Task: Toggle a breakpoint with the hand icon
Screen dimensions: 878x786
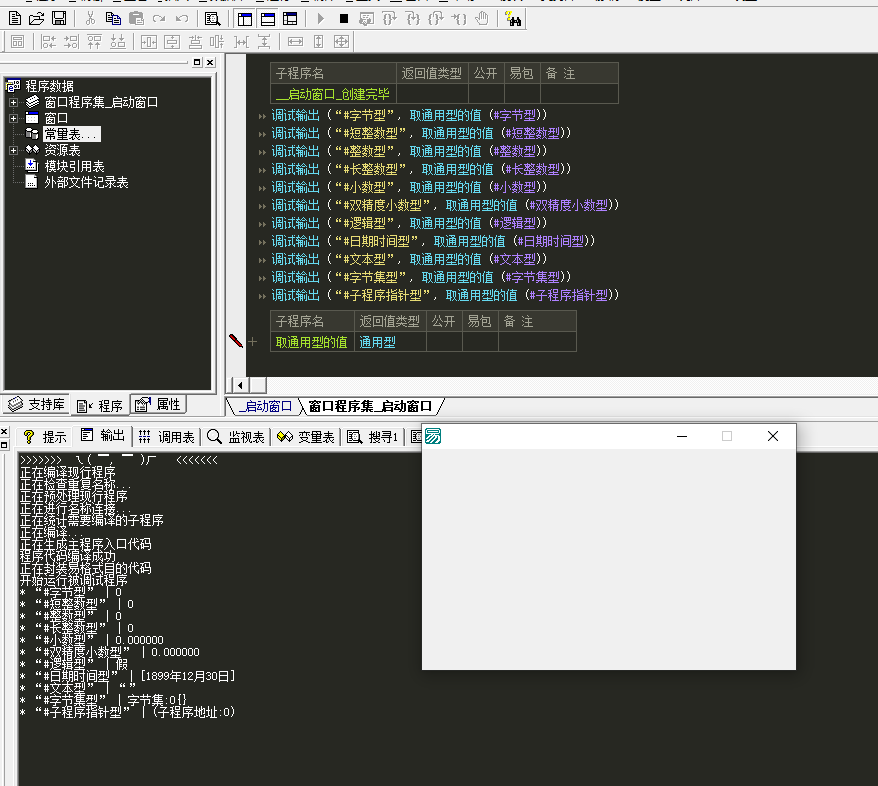Action: tap(482, 19)
